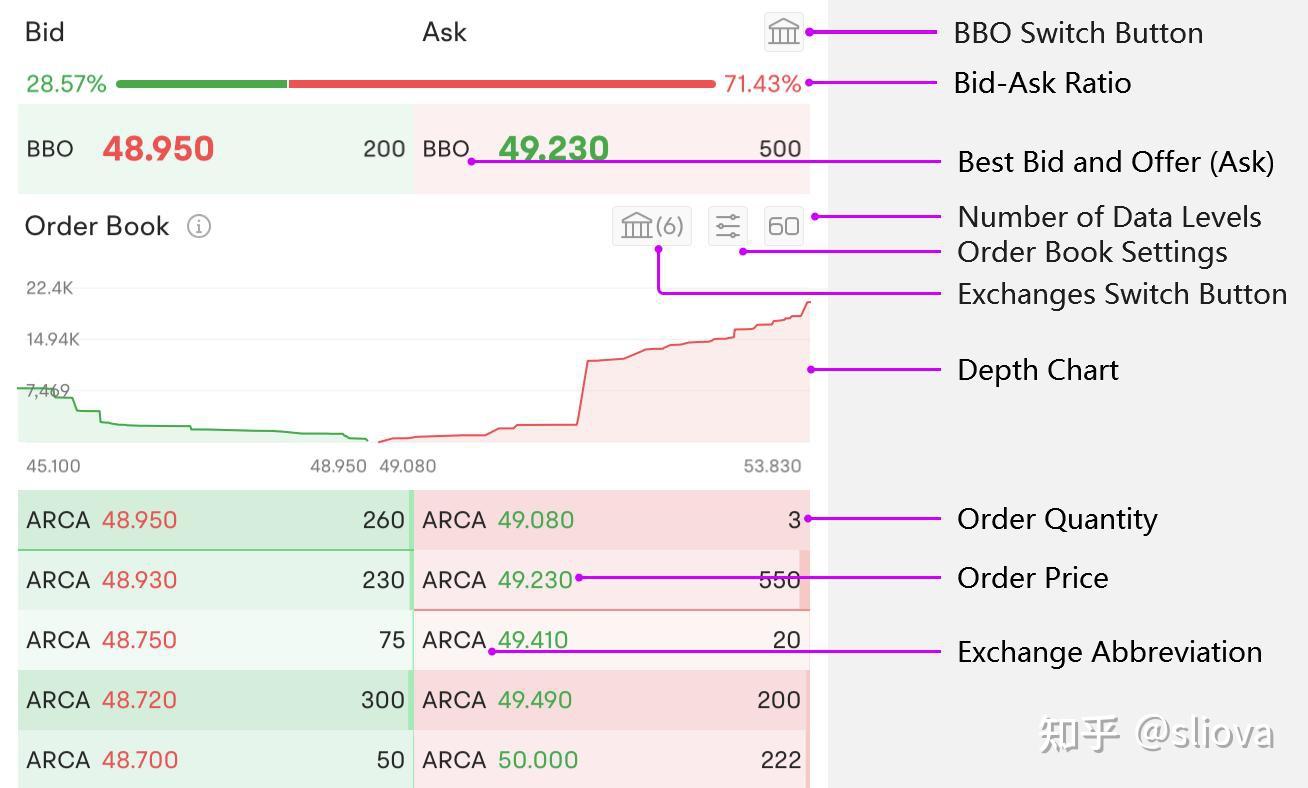Open the Order Book settings sliders icon

727,227
